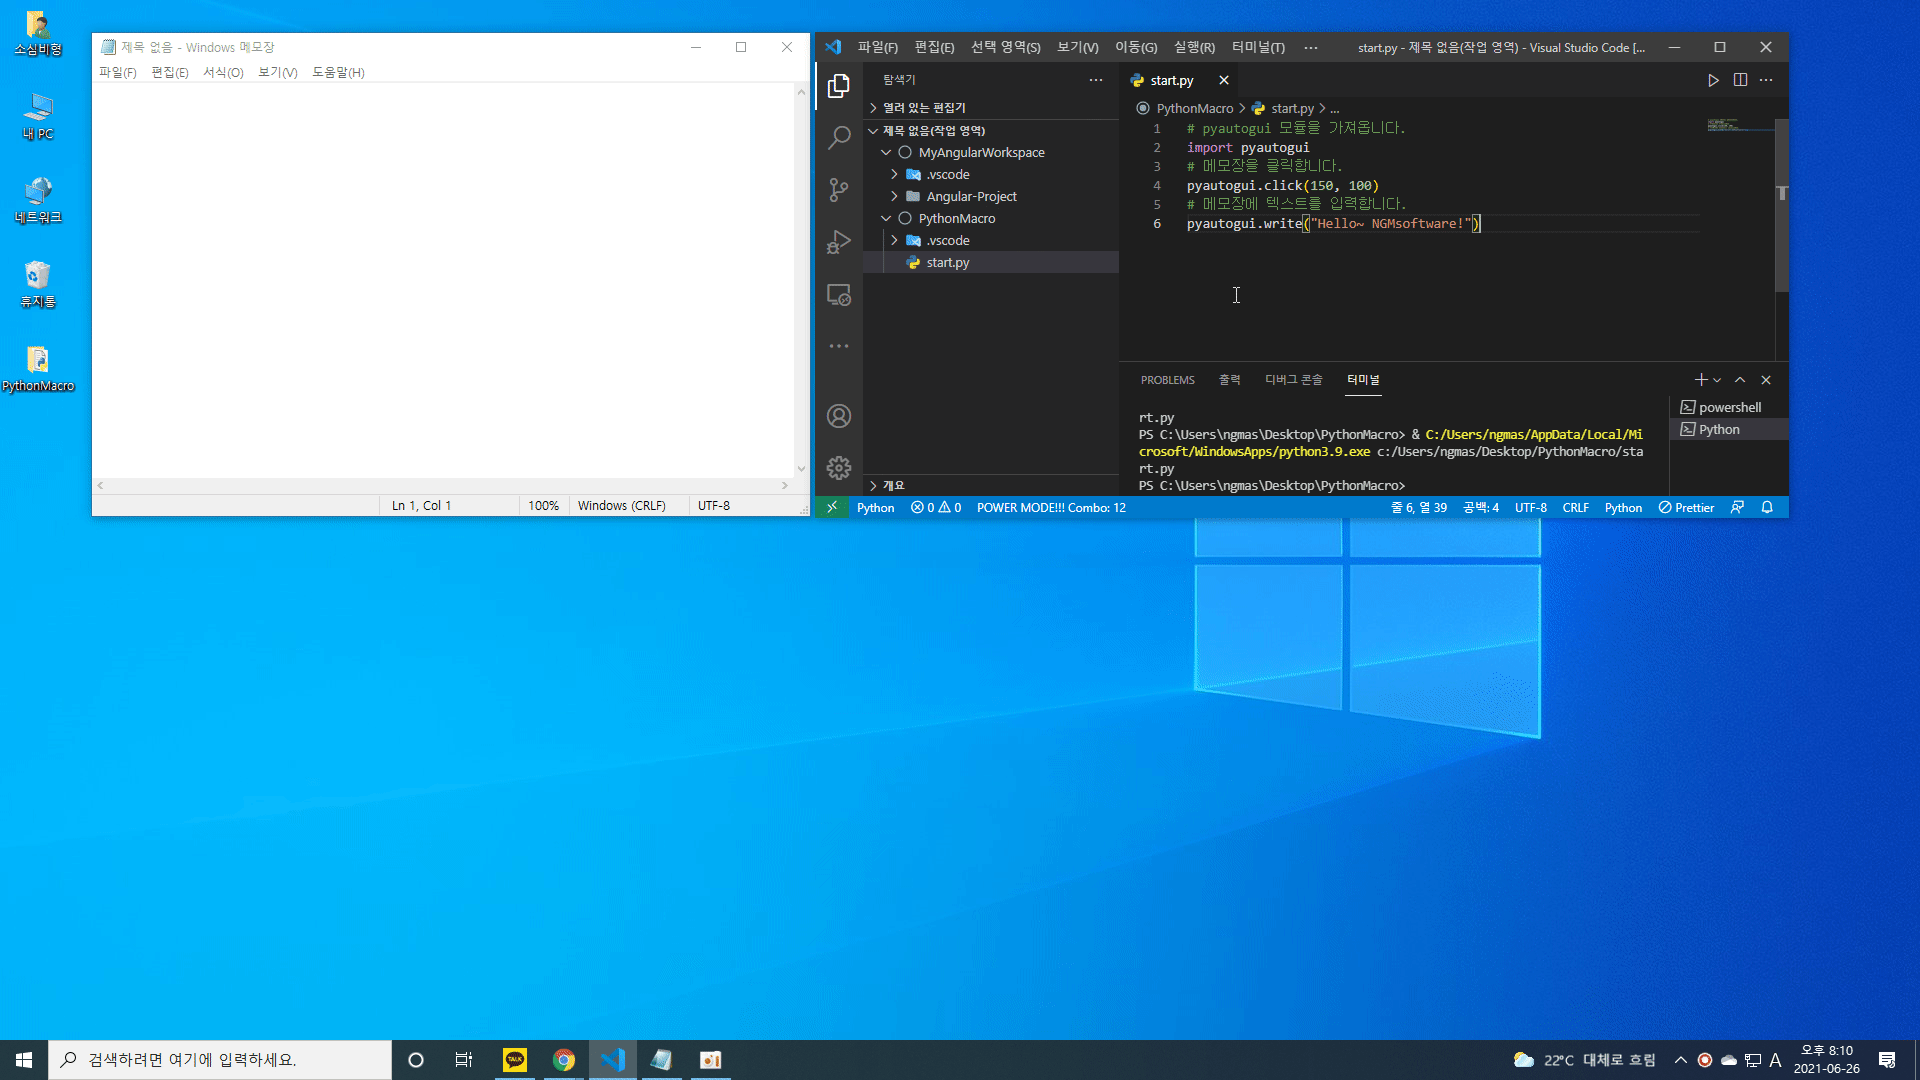Screen dimensions: 1920x1080
Task: Close the start.py editor tab
Action: (x=1224, y=80)
